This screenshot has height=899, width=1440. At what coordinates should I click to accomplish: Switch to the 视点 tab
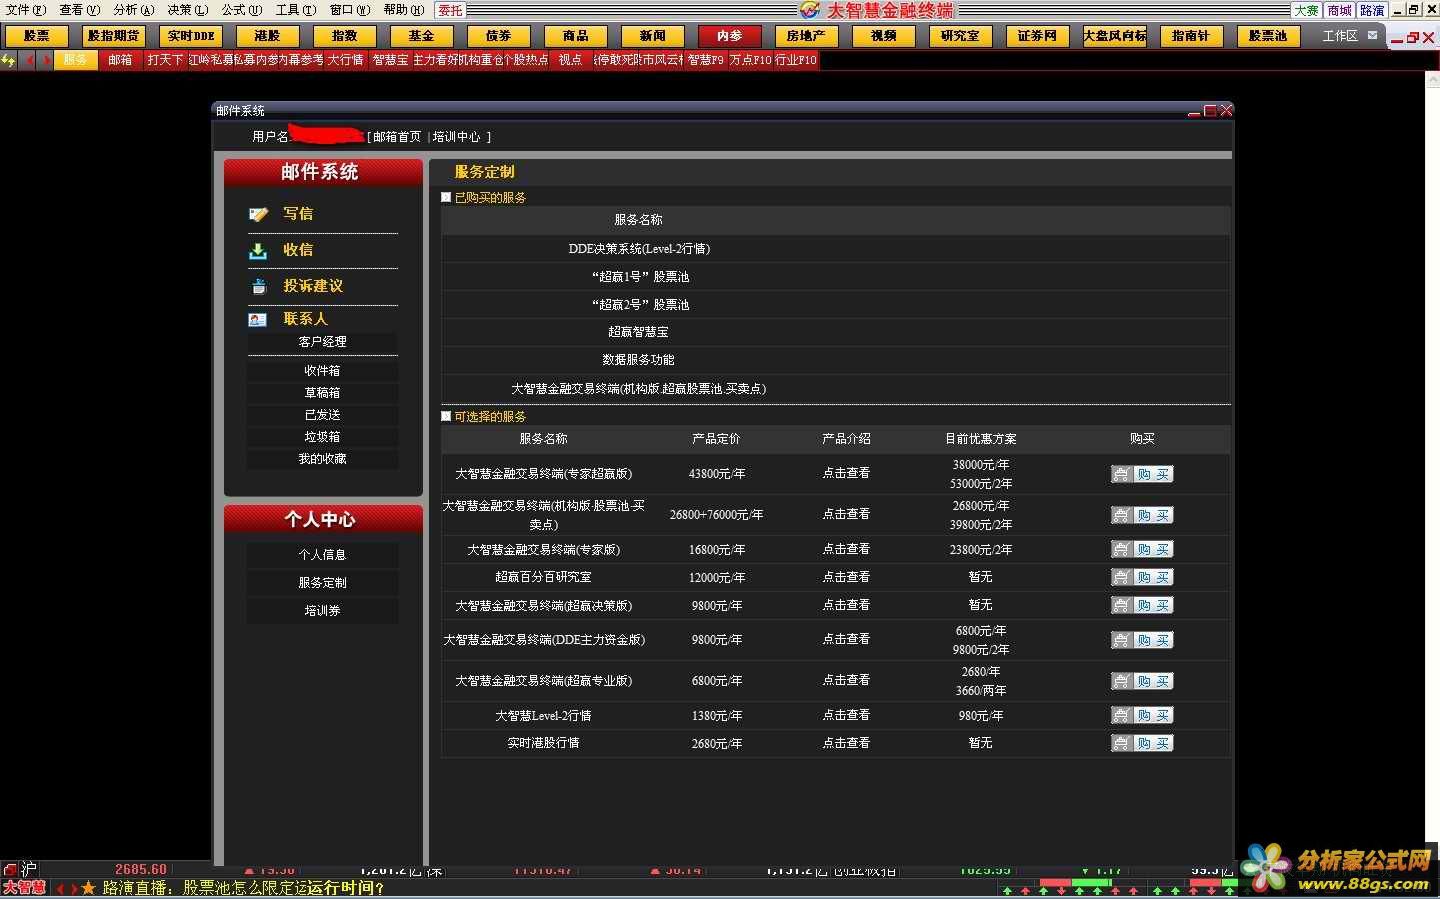[570, 60]
